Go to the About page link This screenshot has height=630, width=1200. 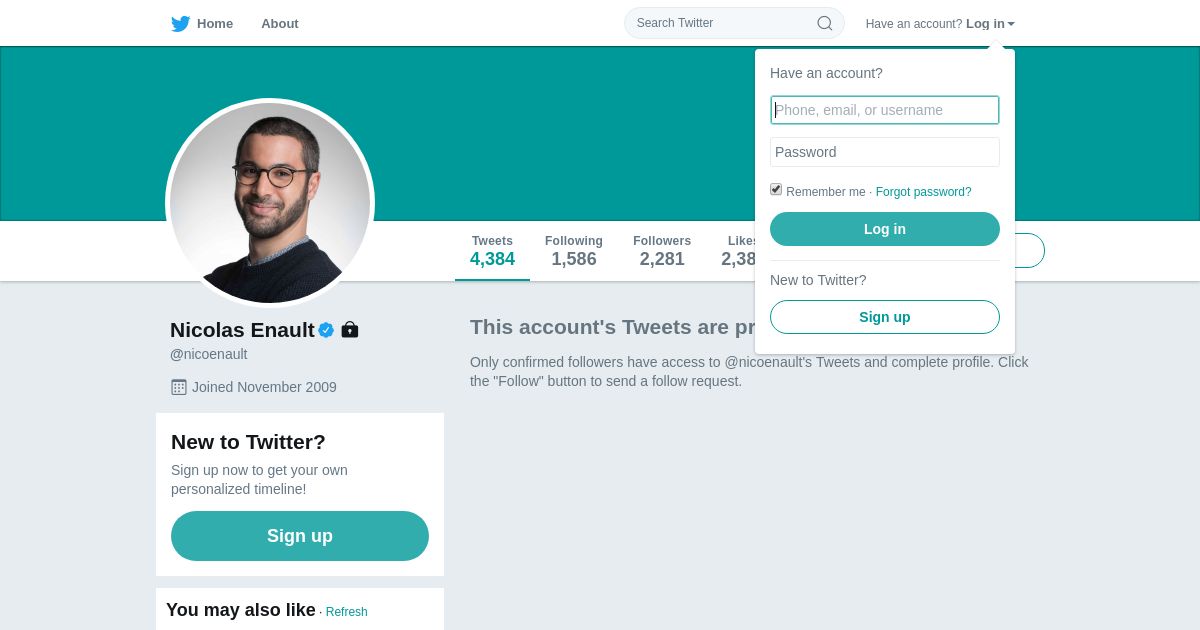point(280,24)
